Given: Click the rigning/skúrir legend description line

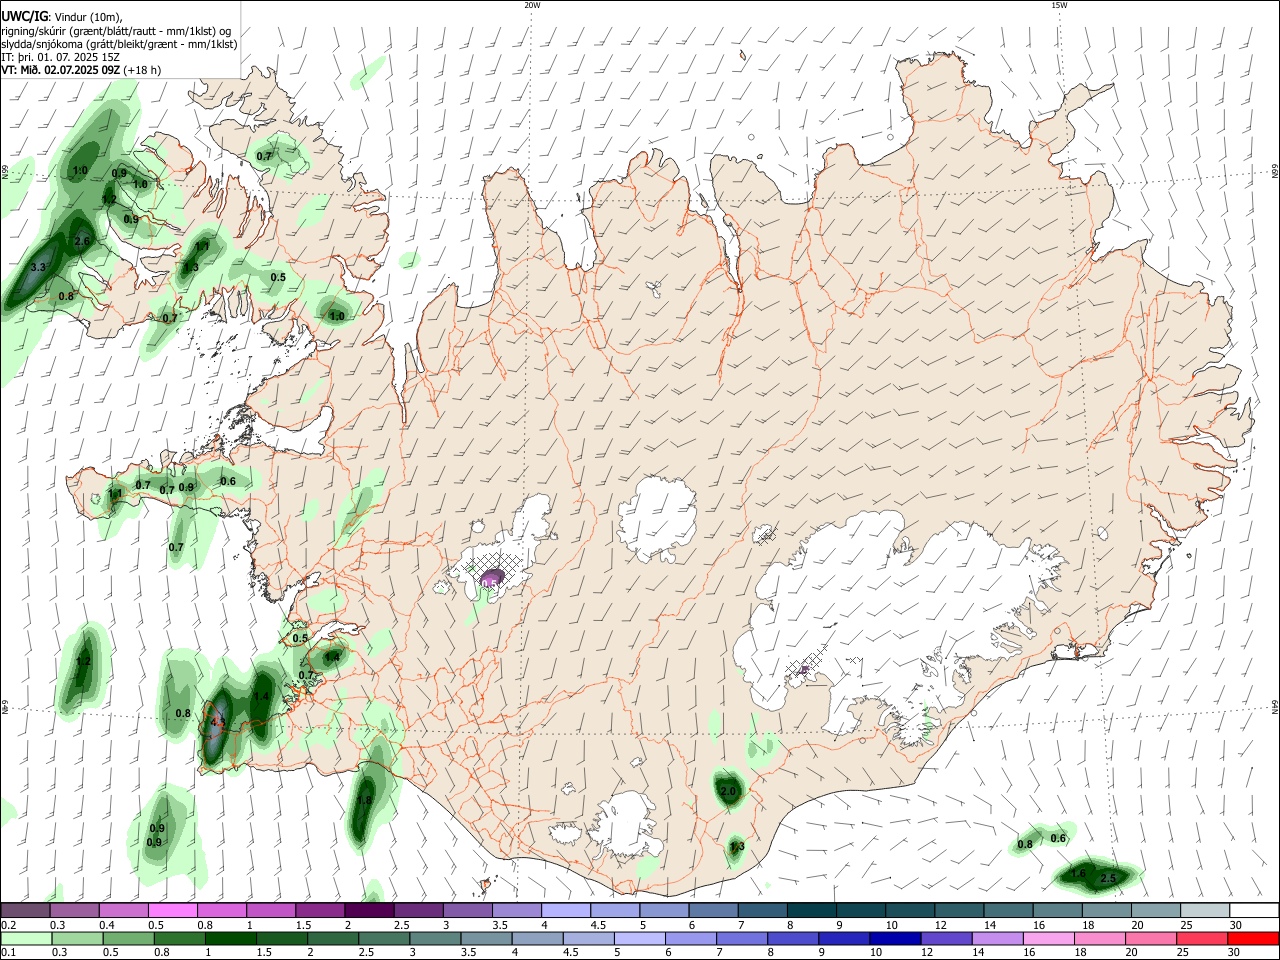Looking at the screenshot, I should tap(116, 31).
